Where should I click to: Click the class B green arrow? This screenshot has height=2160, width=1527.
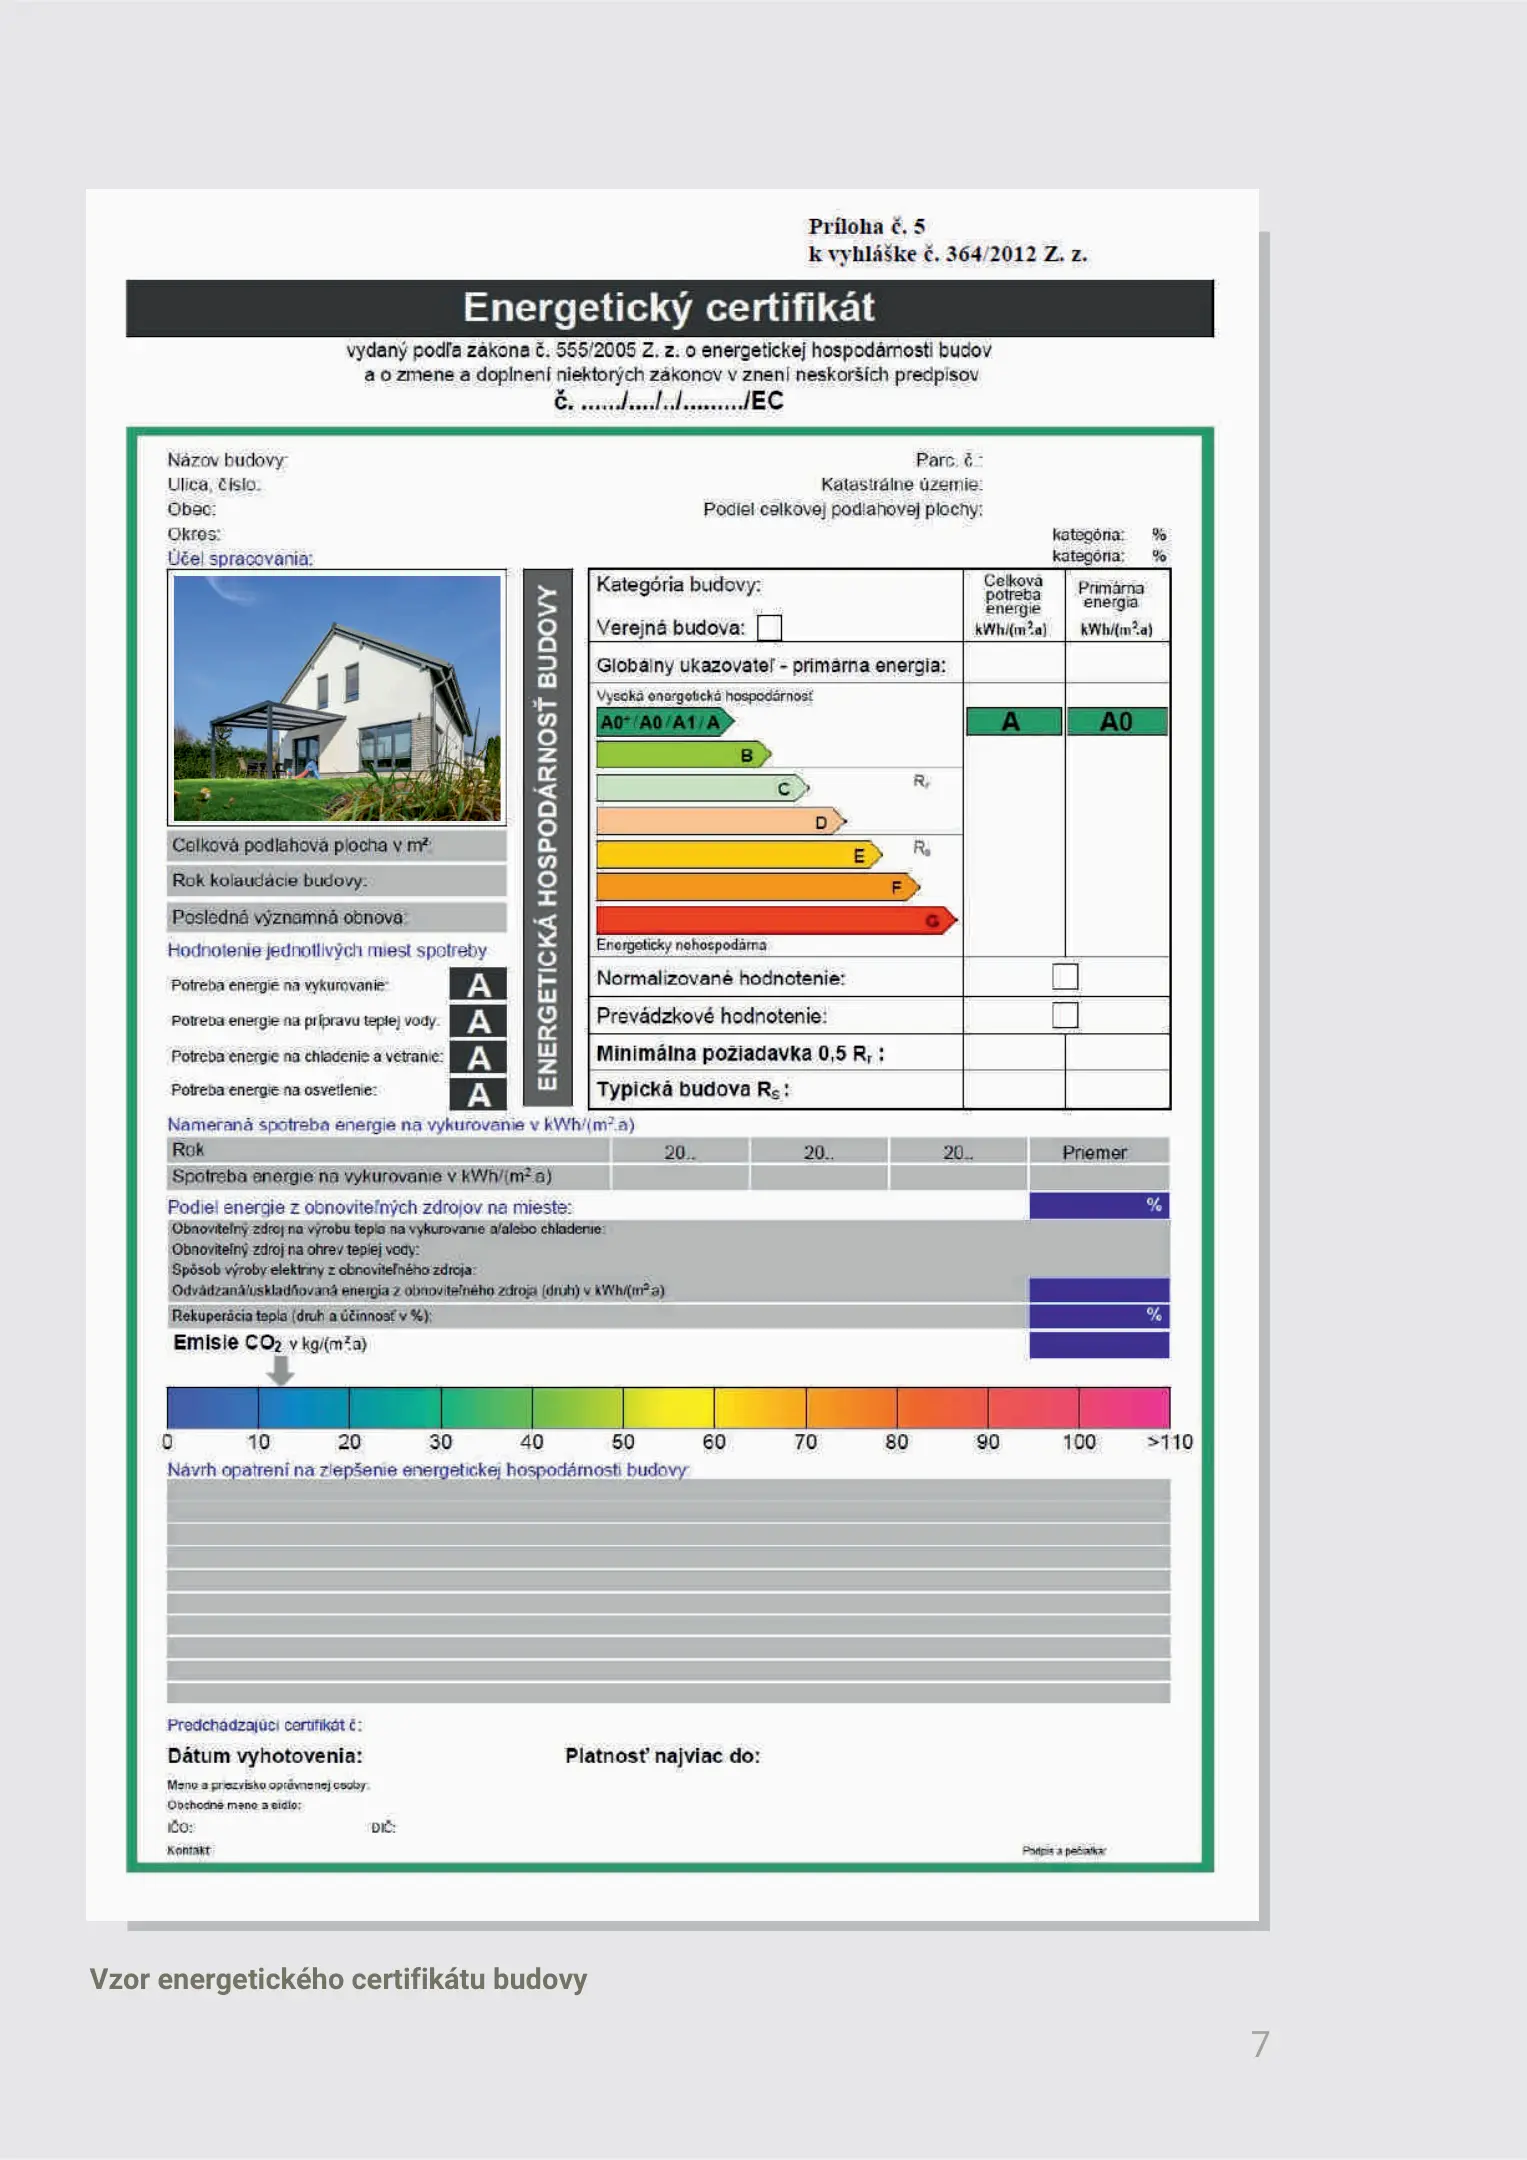click(x=683, y=755)
